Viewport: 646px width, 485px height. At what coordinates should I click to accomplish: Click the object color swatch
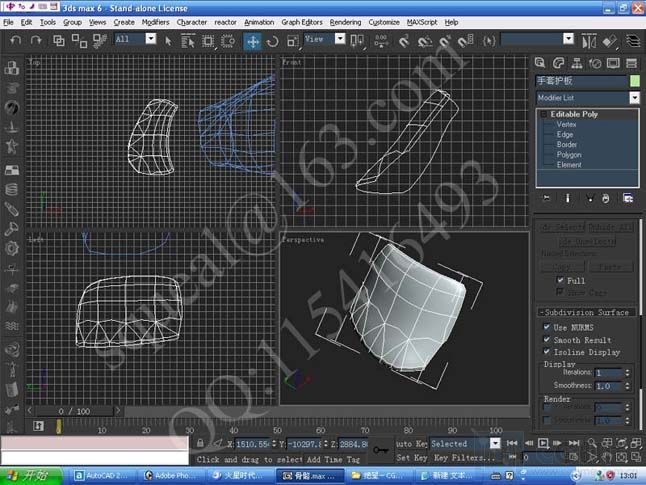pos(635,81)
